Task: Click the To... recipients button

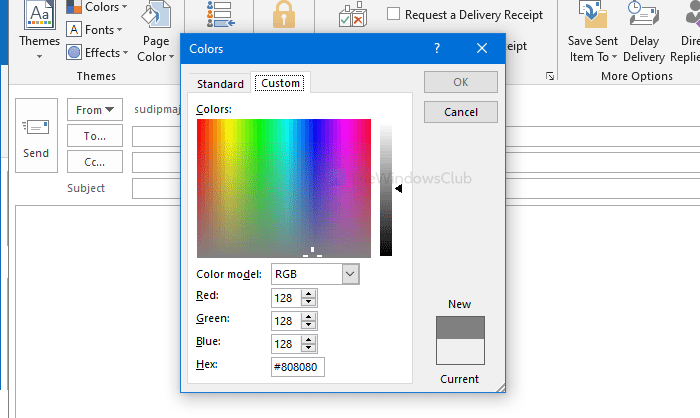Action: tap(95, 136)
